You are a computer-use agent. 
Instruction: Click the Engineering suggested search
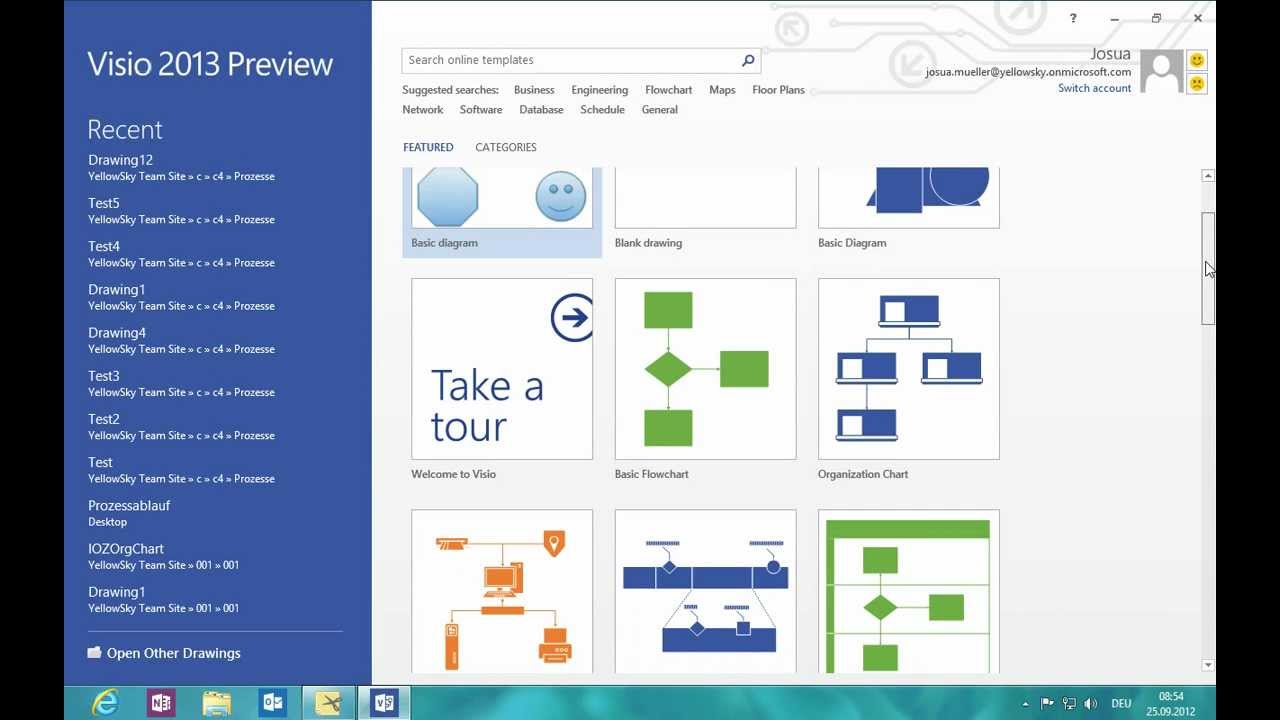click(600, 90)
